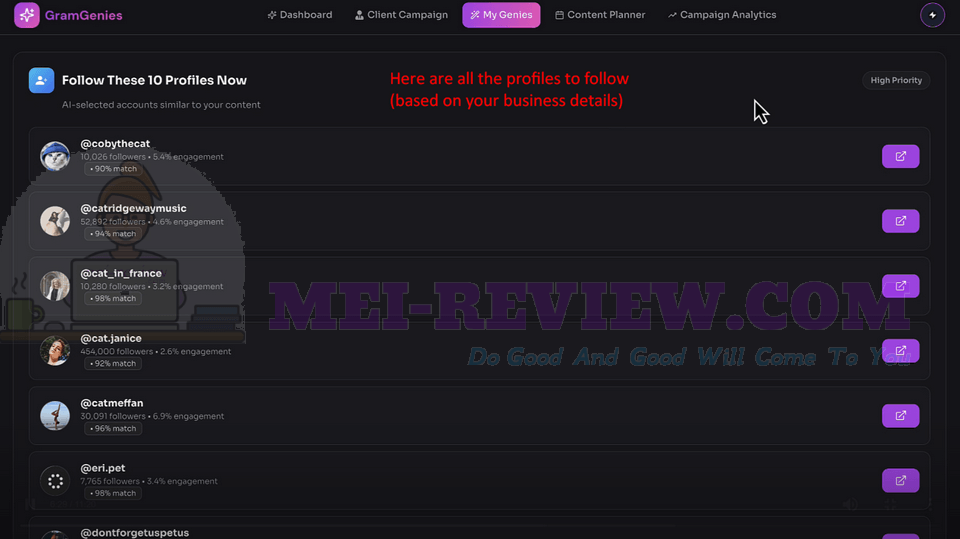
Task: Open @catmeffan profile external link
Action: [x=901, y=416]
